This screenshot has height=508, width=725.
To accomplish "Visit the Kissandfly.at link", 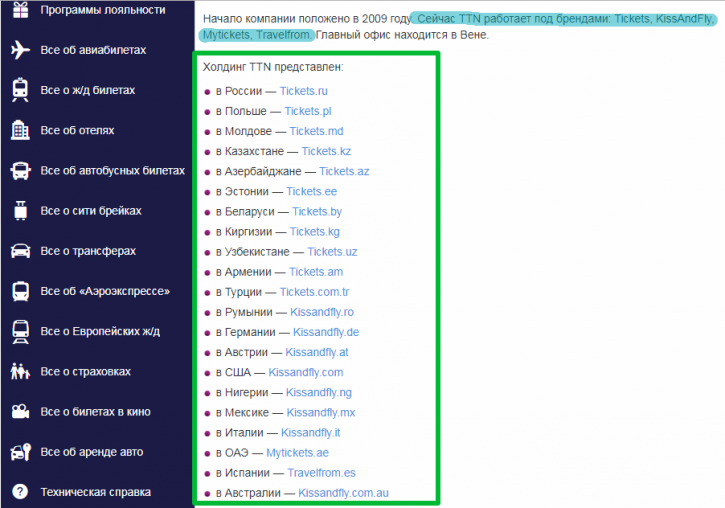I will [317, 352].
